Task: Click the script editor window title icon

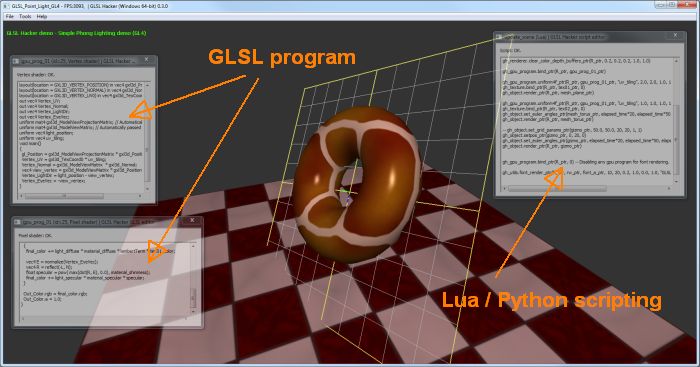Action: click(499, 37)
